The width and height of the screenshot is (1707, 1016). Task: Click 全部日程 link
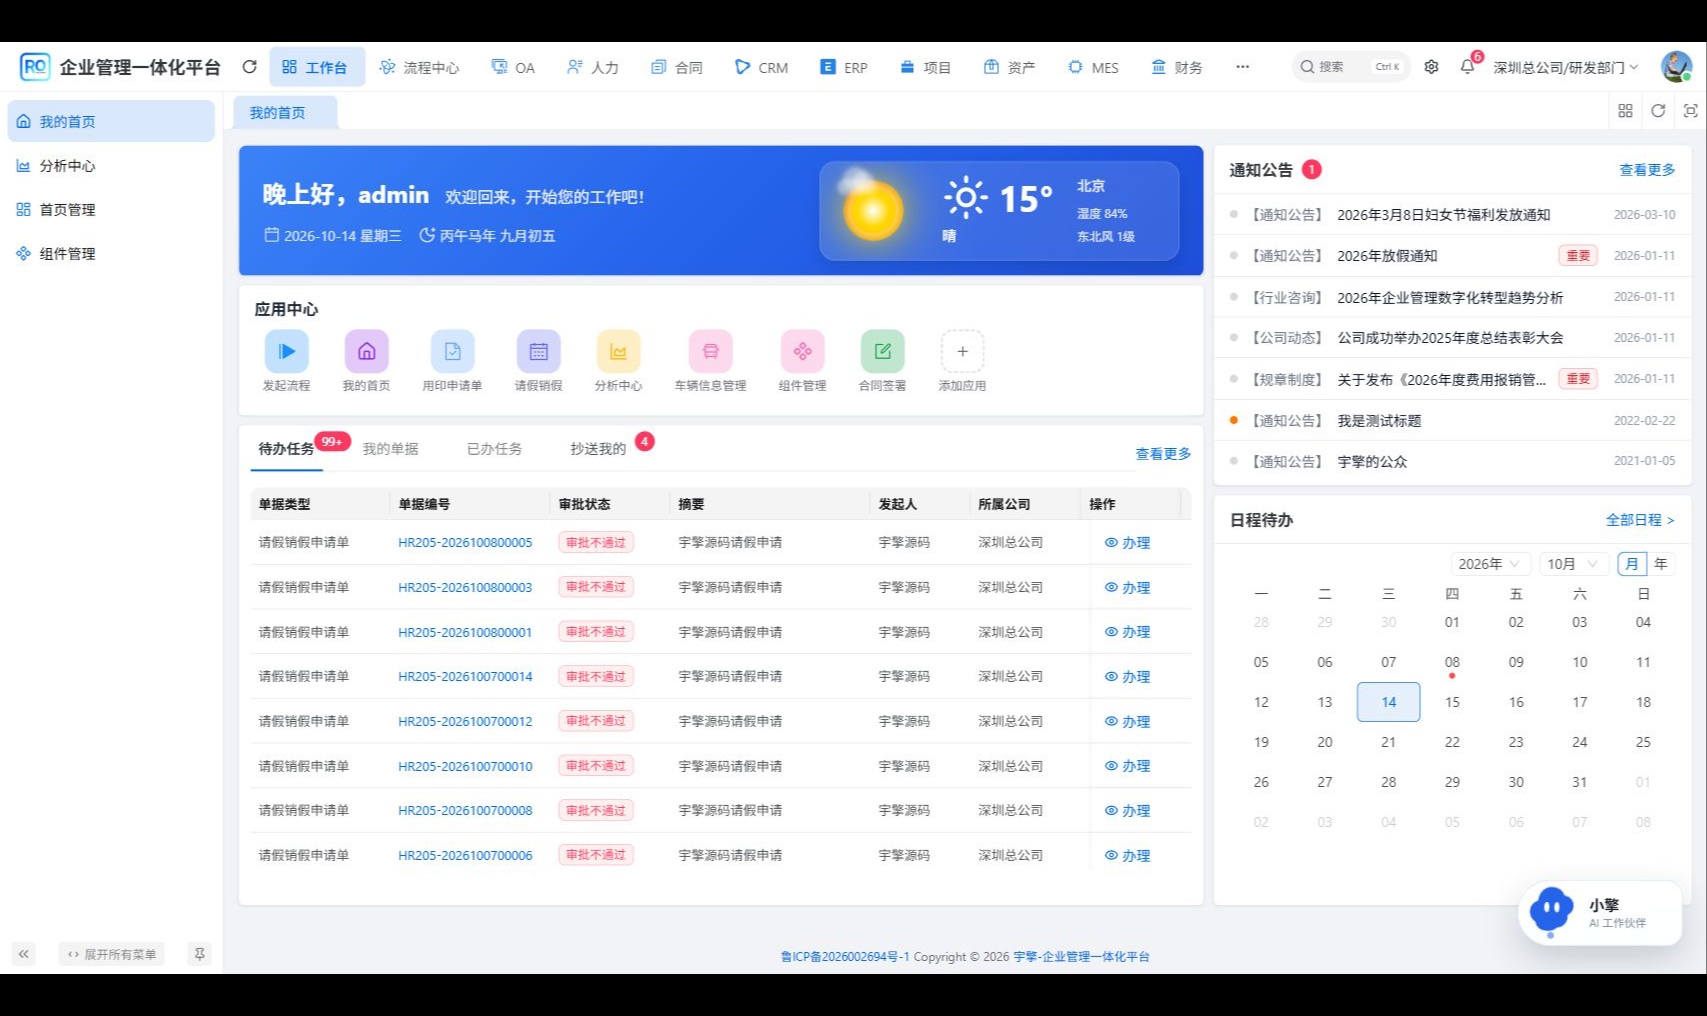pyautogui.click(x=1640, y=520)
